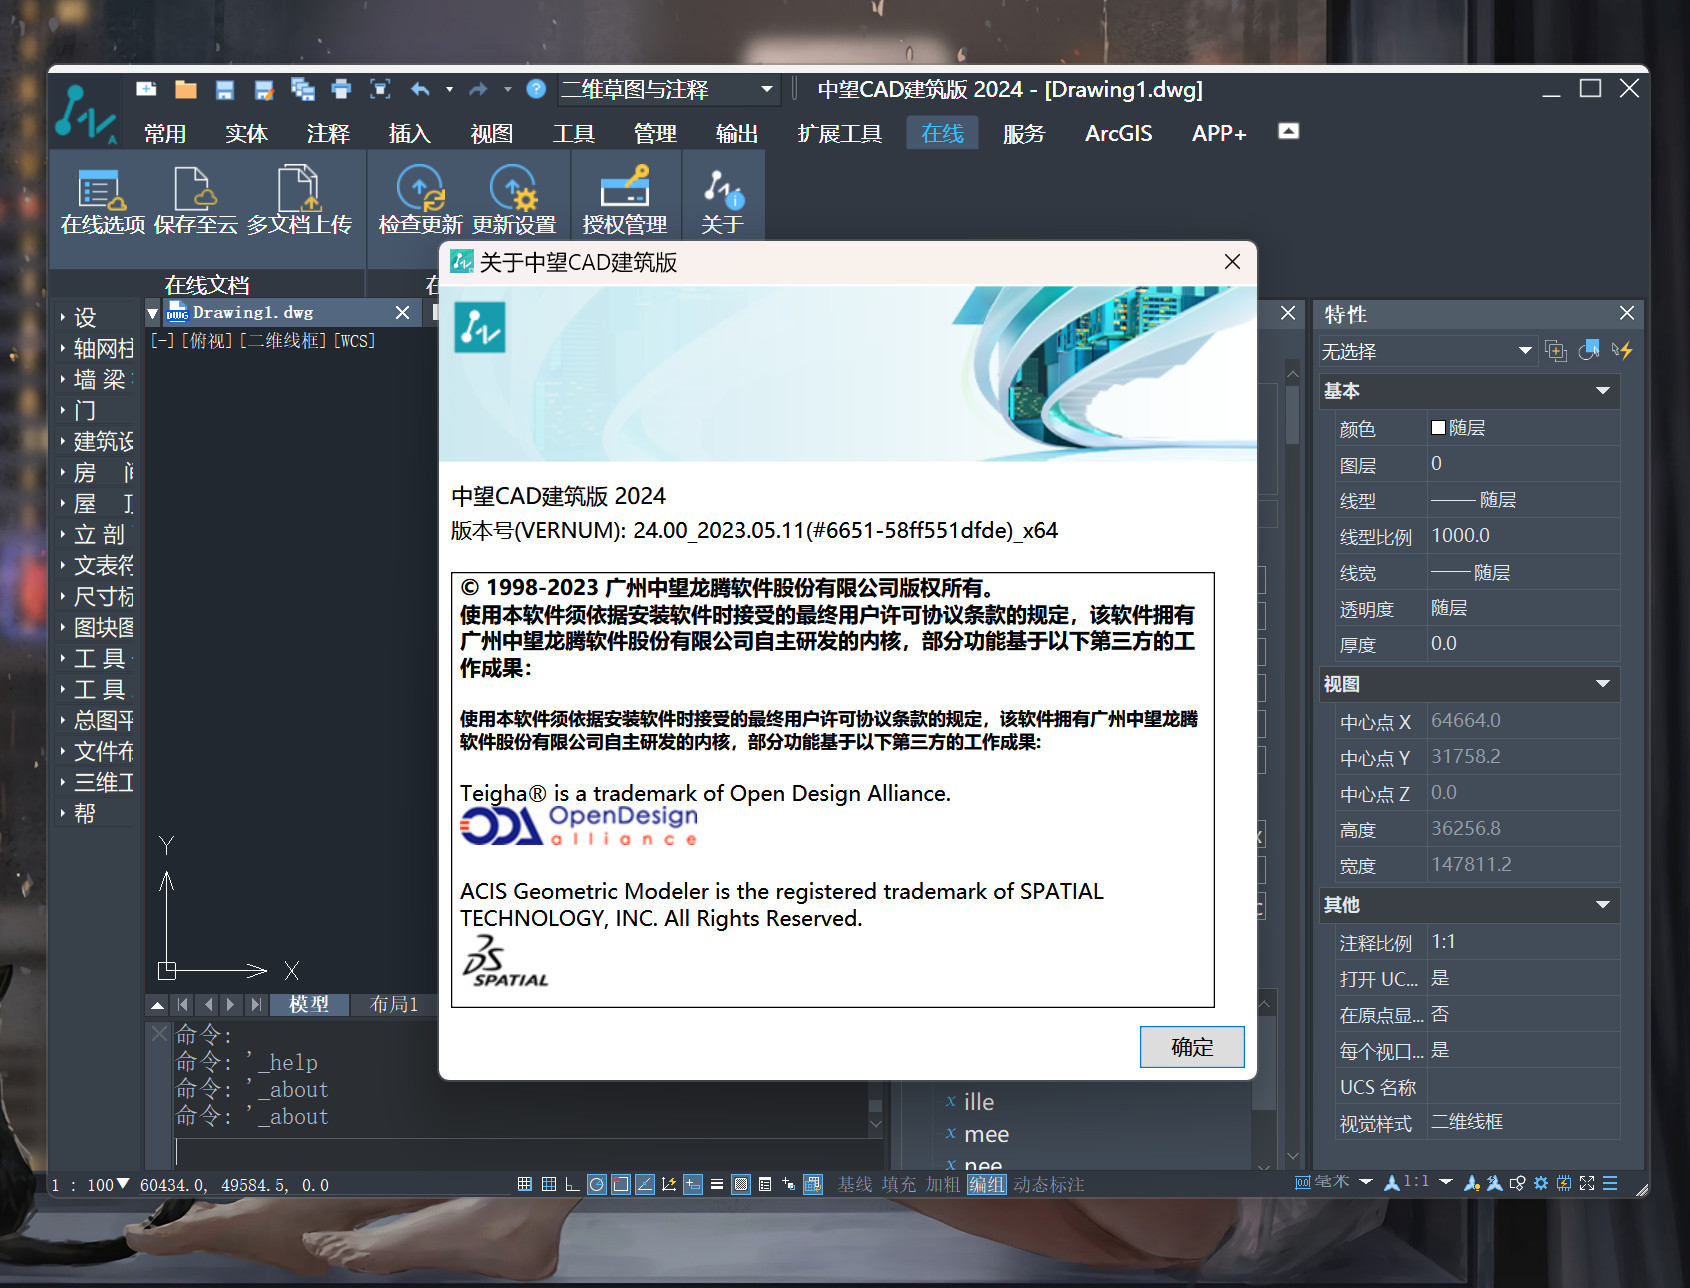The image size is (1690, 1288).
Task: Open the status bar customize menu icon
Action: (1610, 1183)
